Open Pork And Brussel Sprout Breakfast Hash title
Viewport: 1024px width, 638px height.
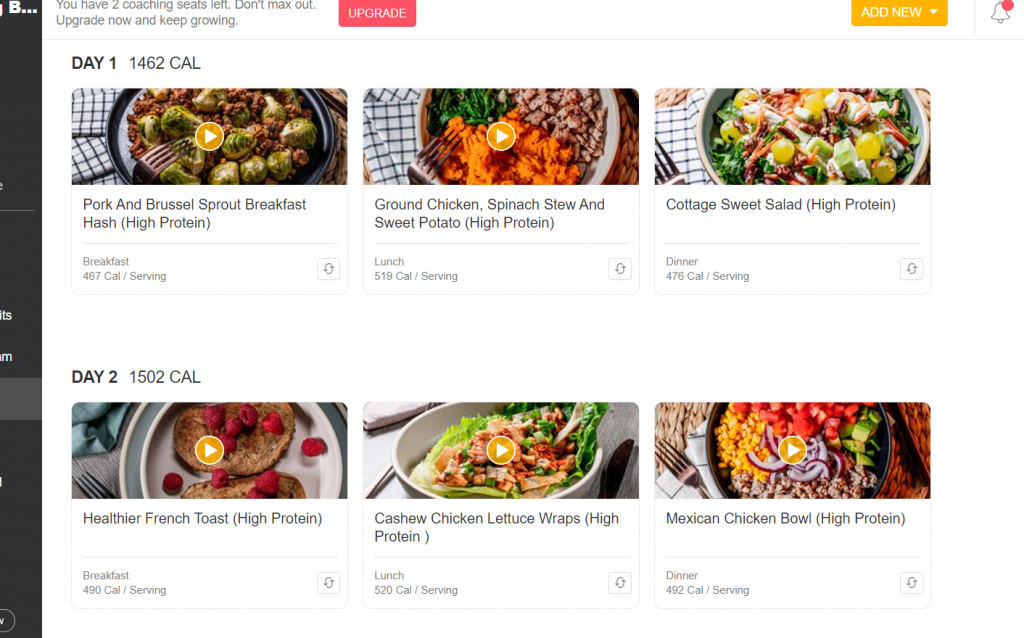point(194,214)
